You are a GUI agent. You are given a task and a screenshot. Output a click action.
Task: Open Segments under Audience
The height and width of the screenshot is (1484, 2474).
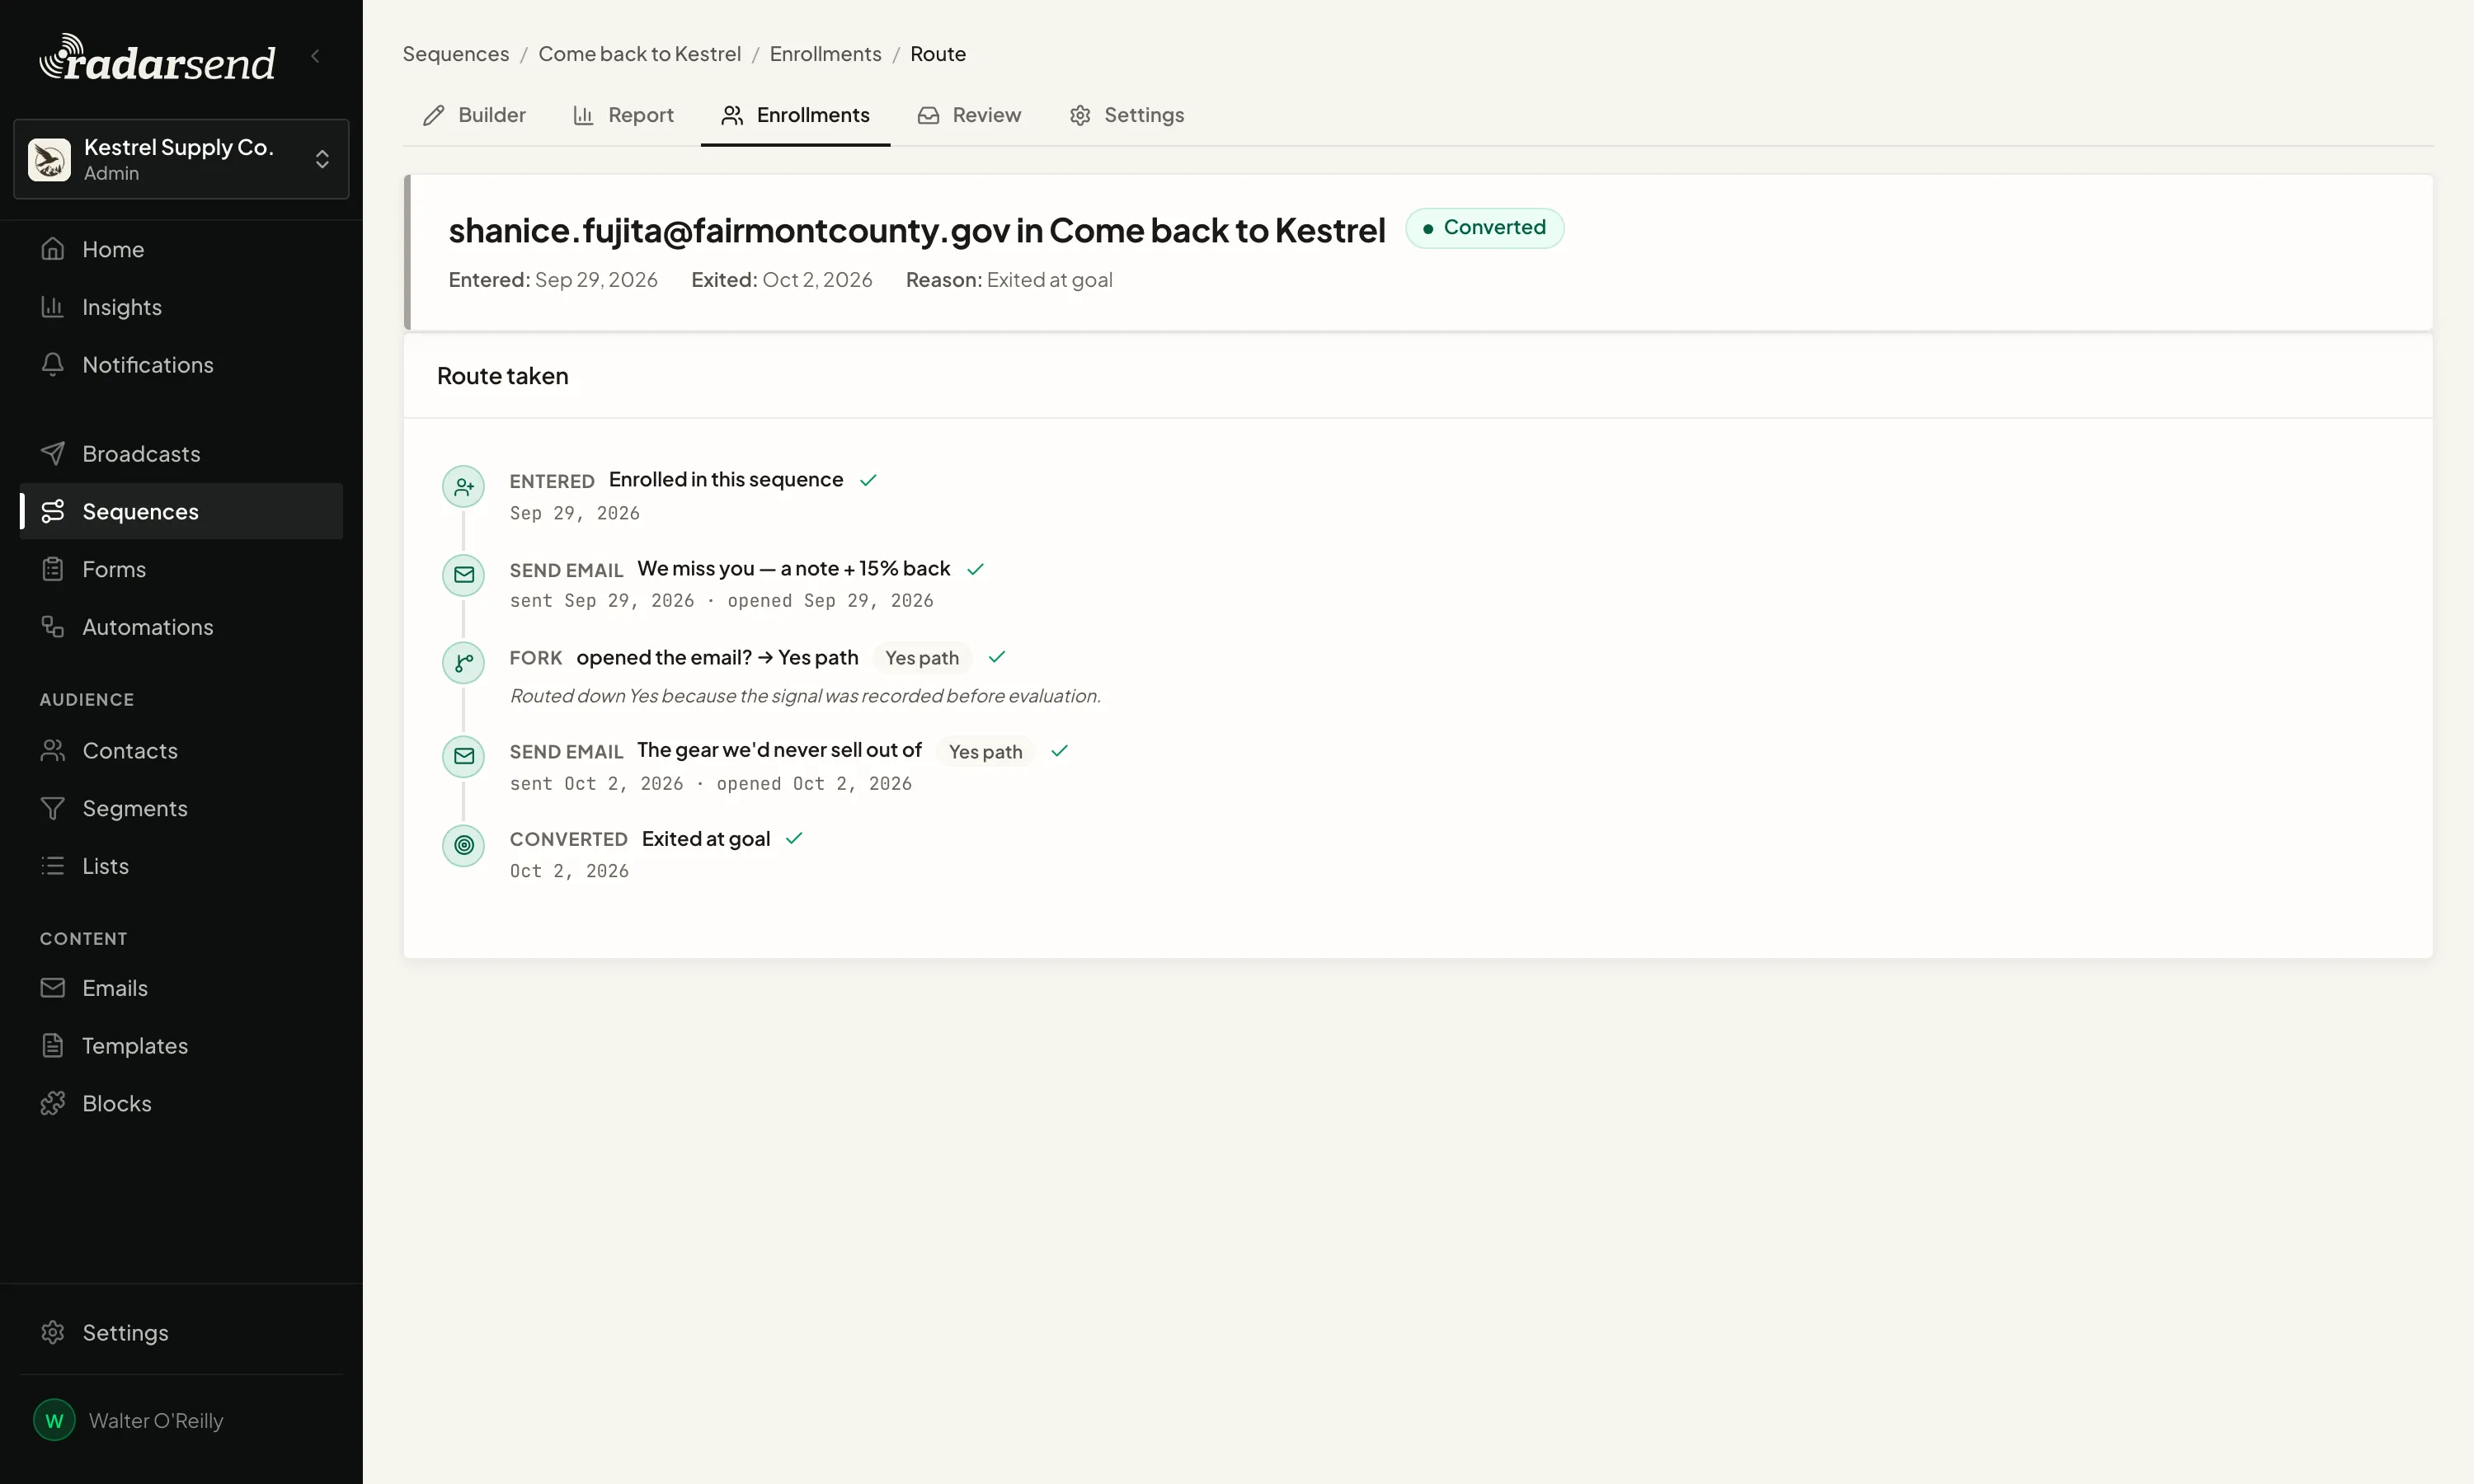[x=181, y=808]
